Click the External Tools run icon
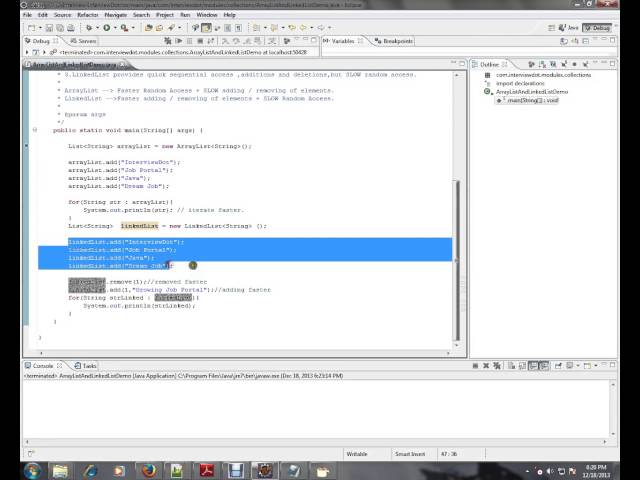Image resolution: width=640 pixels, height=480 pixels. tap(124, 28)
